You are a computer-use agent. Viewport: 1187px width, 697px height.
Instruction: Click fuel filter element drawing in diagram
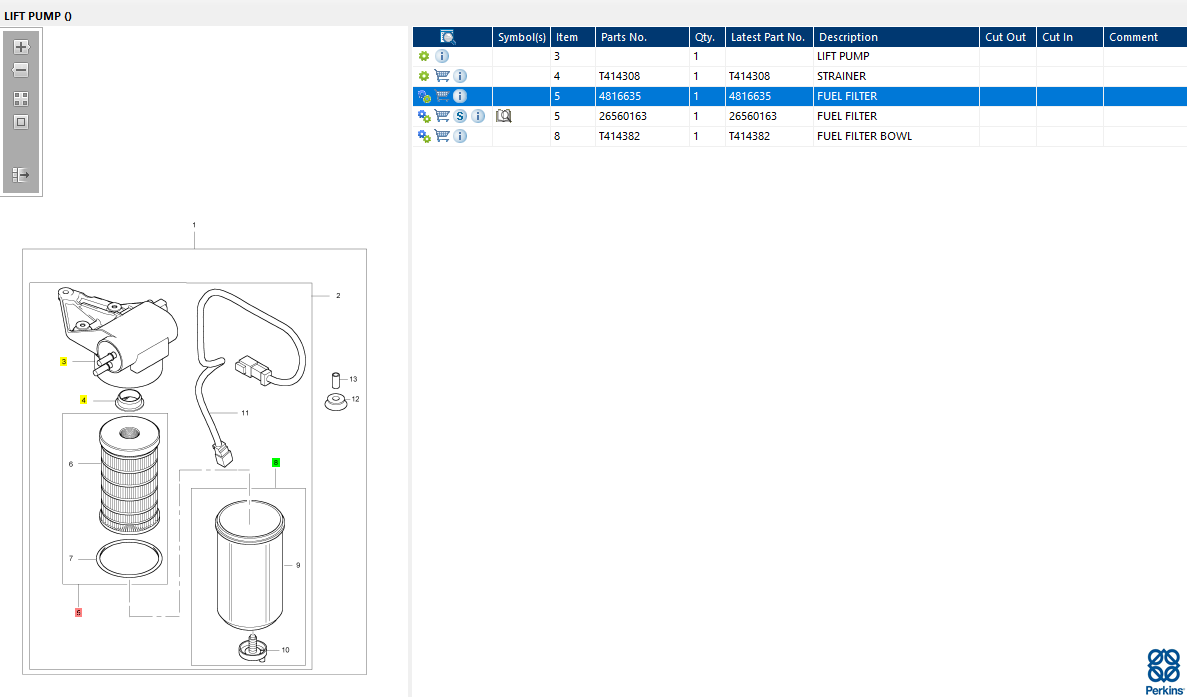click(x=129, y=477)
